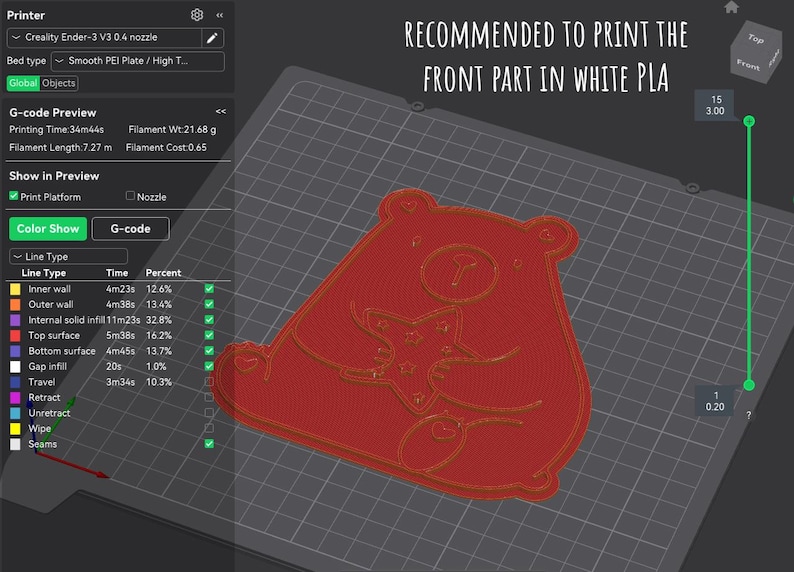This screenshot has width=794, height=572.
Task: Open the Bed type dropdown
Action: coord(138,61)
